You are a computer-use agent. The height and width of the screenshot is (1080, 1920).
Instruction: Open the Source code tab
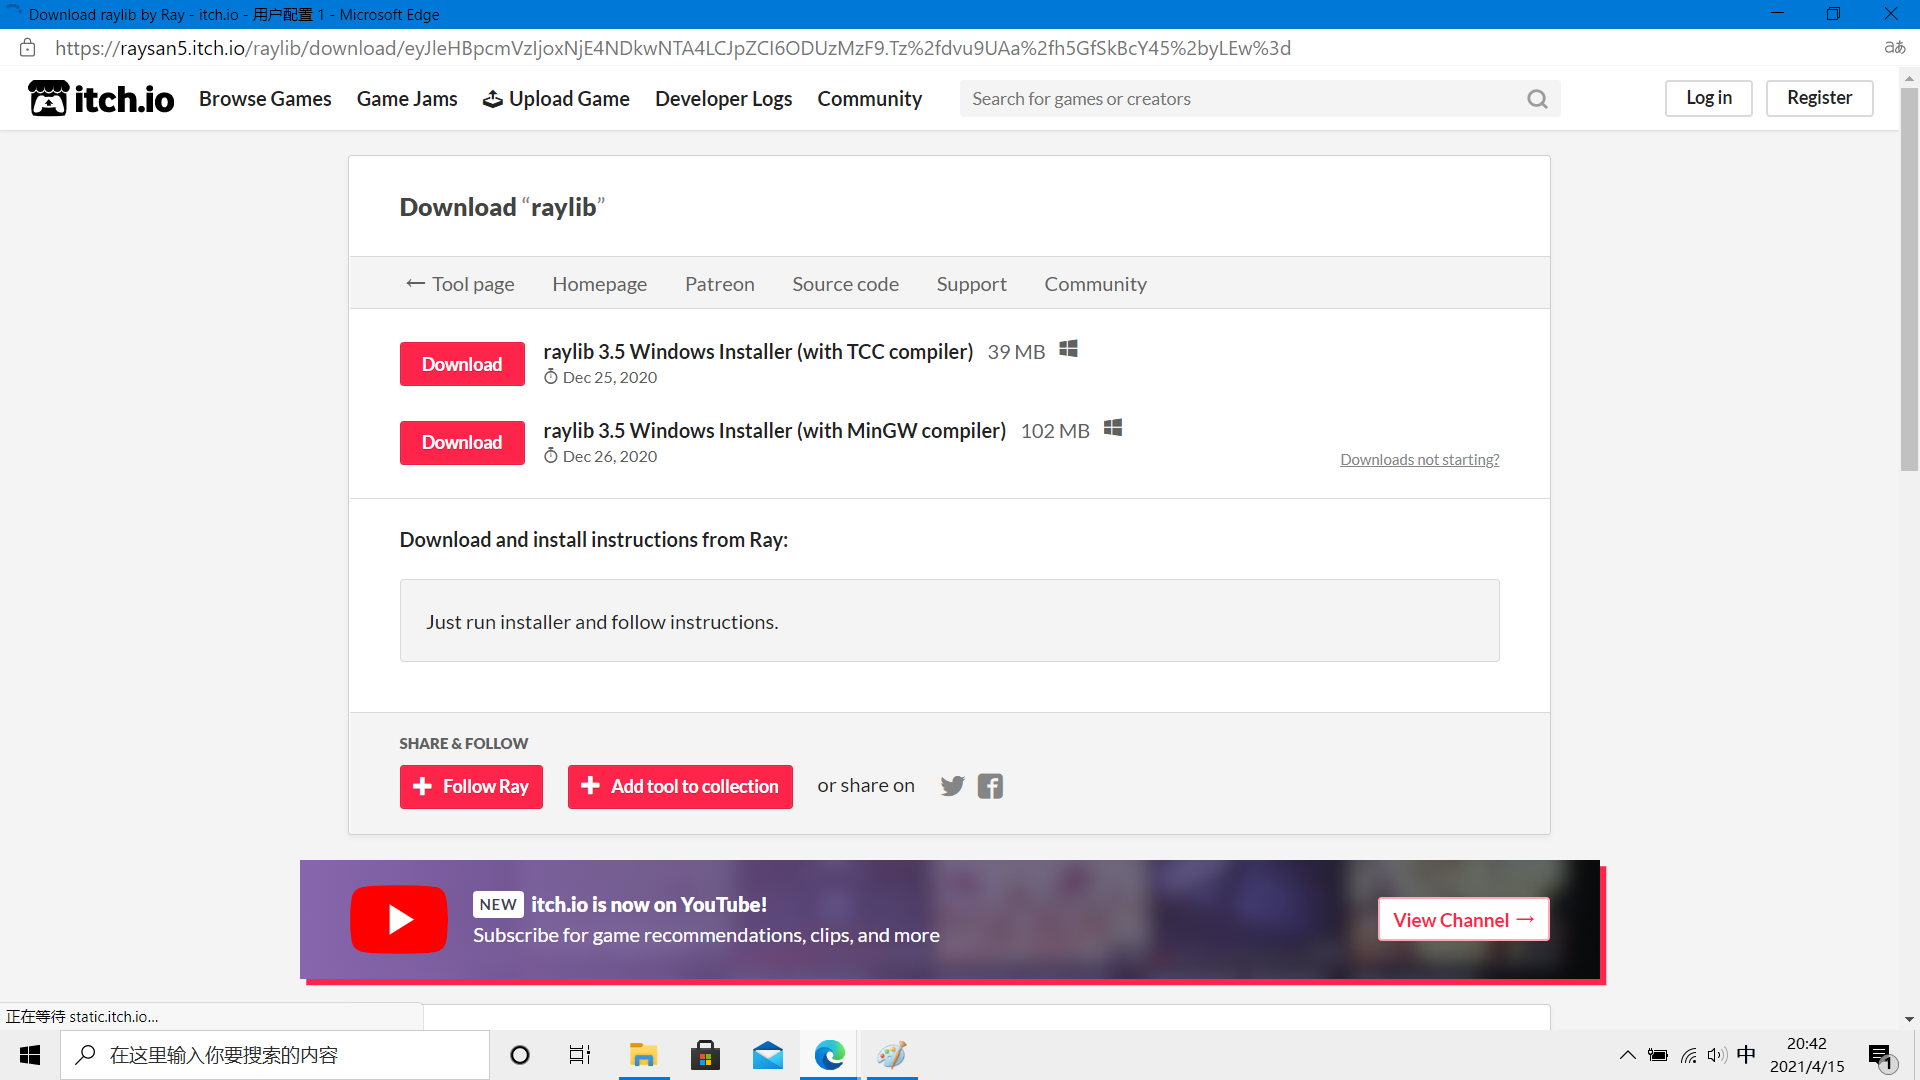(x=845, y=284)
